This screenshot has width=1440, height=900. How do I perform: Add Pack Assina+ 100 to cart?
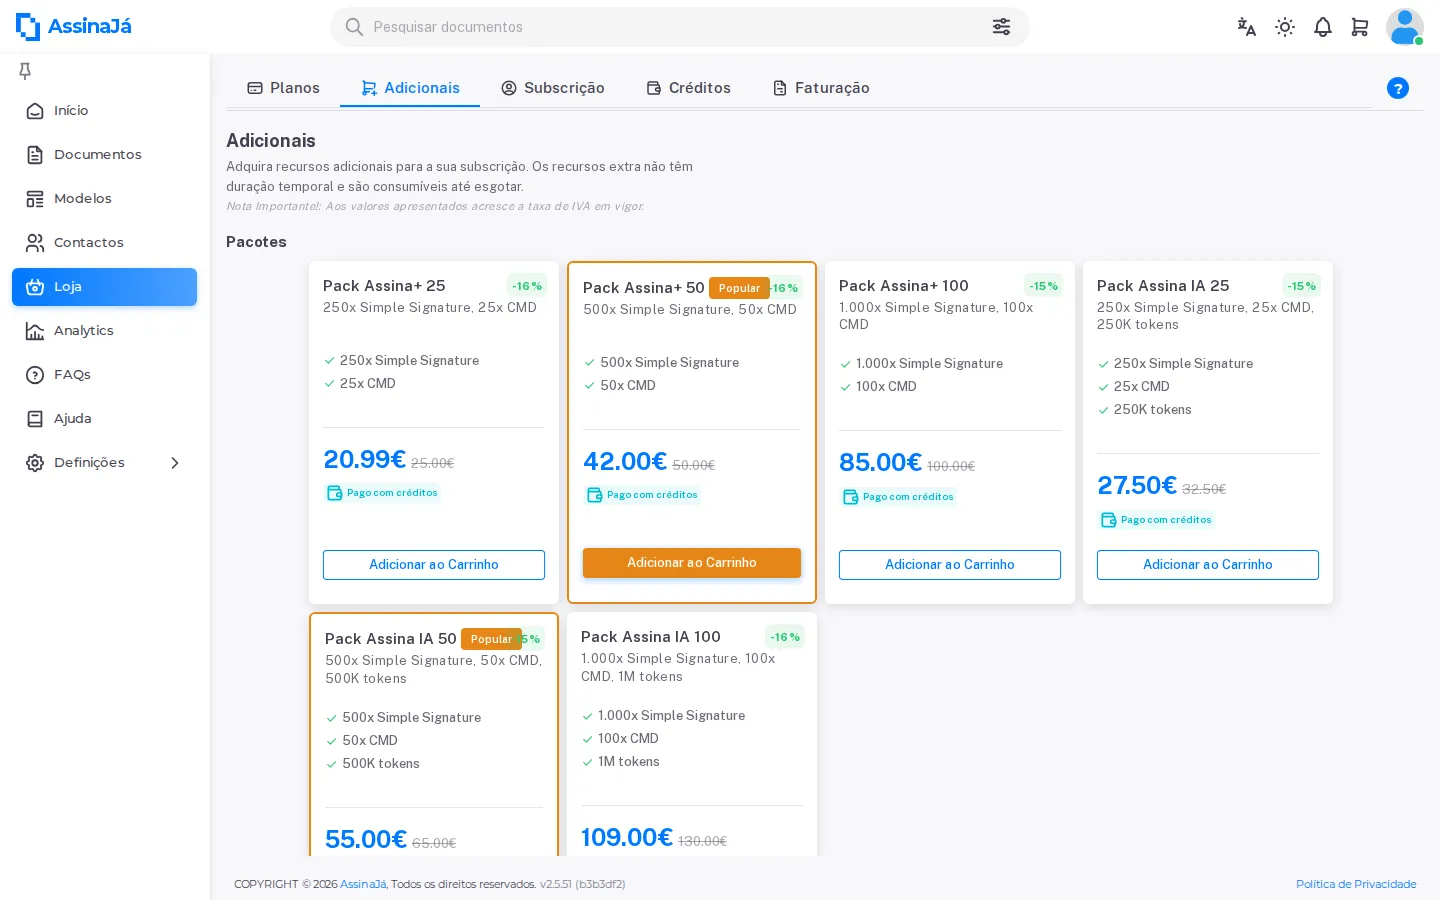tap(950, 565)
